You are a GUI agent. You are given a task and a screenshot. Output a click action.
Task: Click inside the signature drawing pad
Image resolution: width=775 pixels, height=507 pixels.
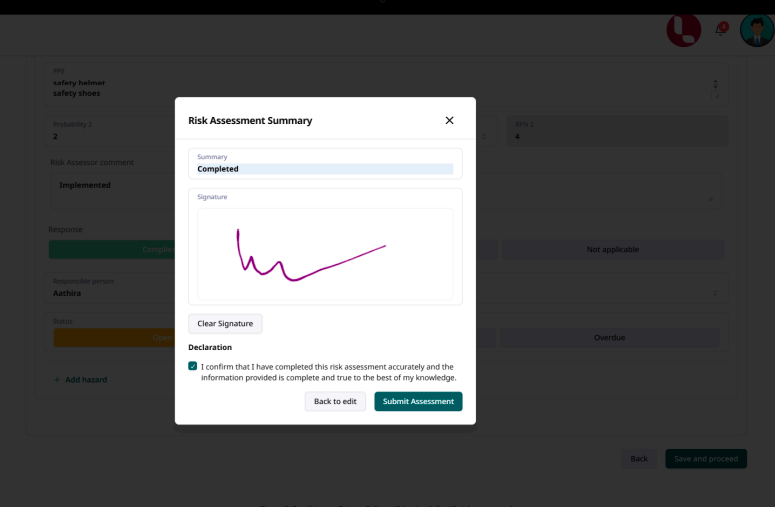coord(325,254)
